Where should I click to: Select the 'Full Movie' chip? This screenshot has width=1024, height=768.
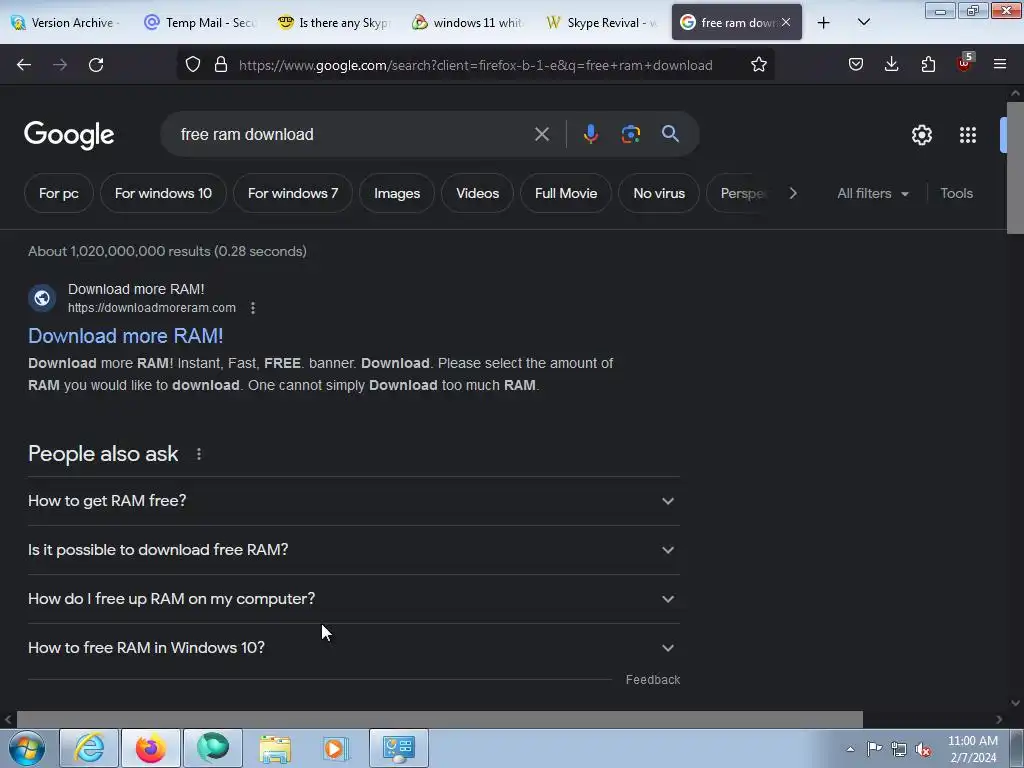[x=566, y=193]
